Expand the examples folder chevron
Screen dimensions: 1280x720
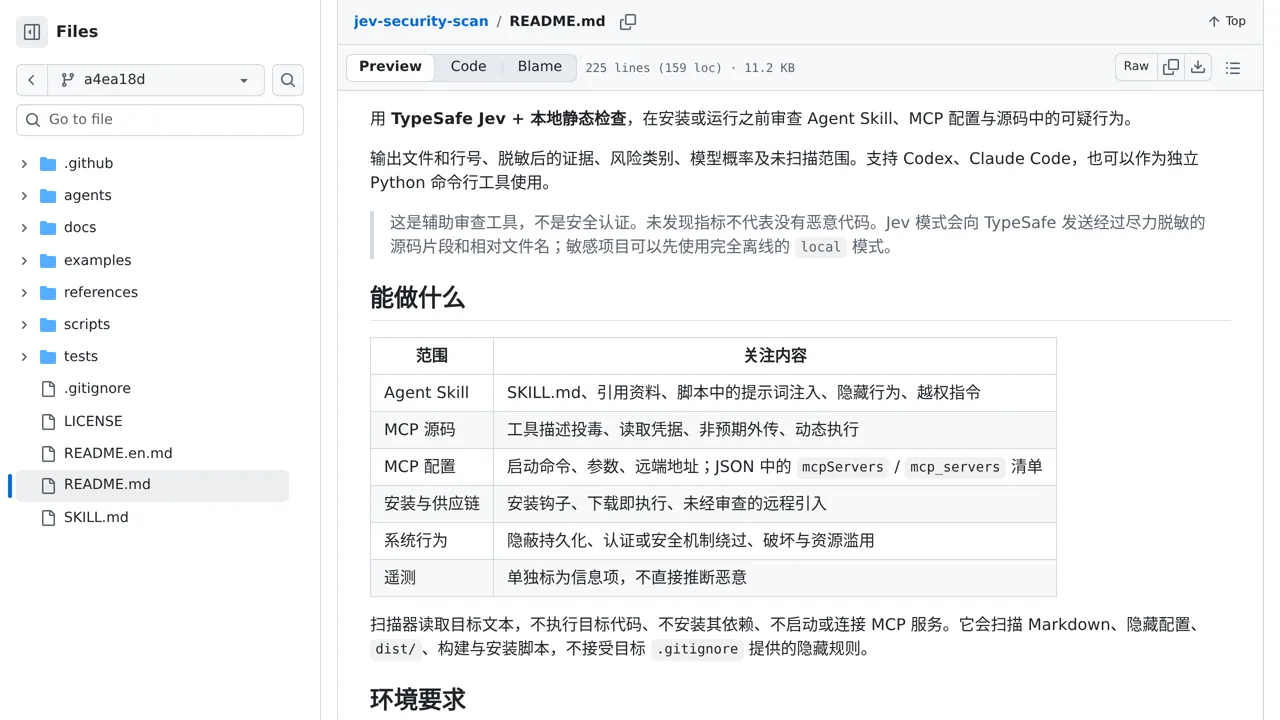pyautogui.click(x=24, y=260)
